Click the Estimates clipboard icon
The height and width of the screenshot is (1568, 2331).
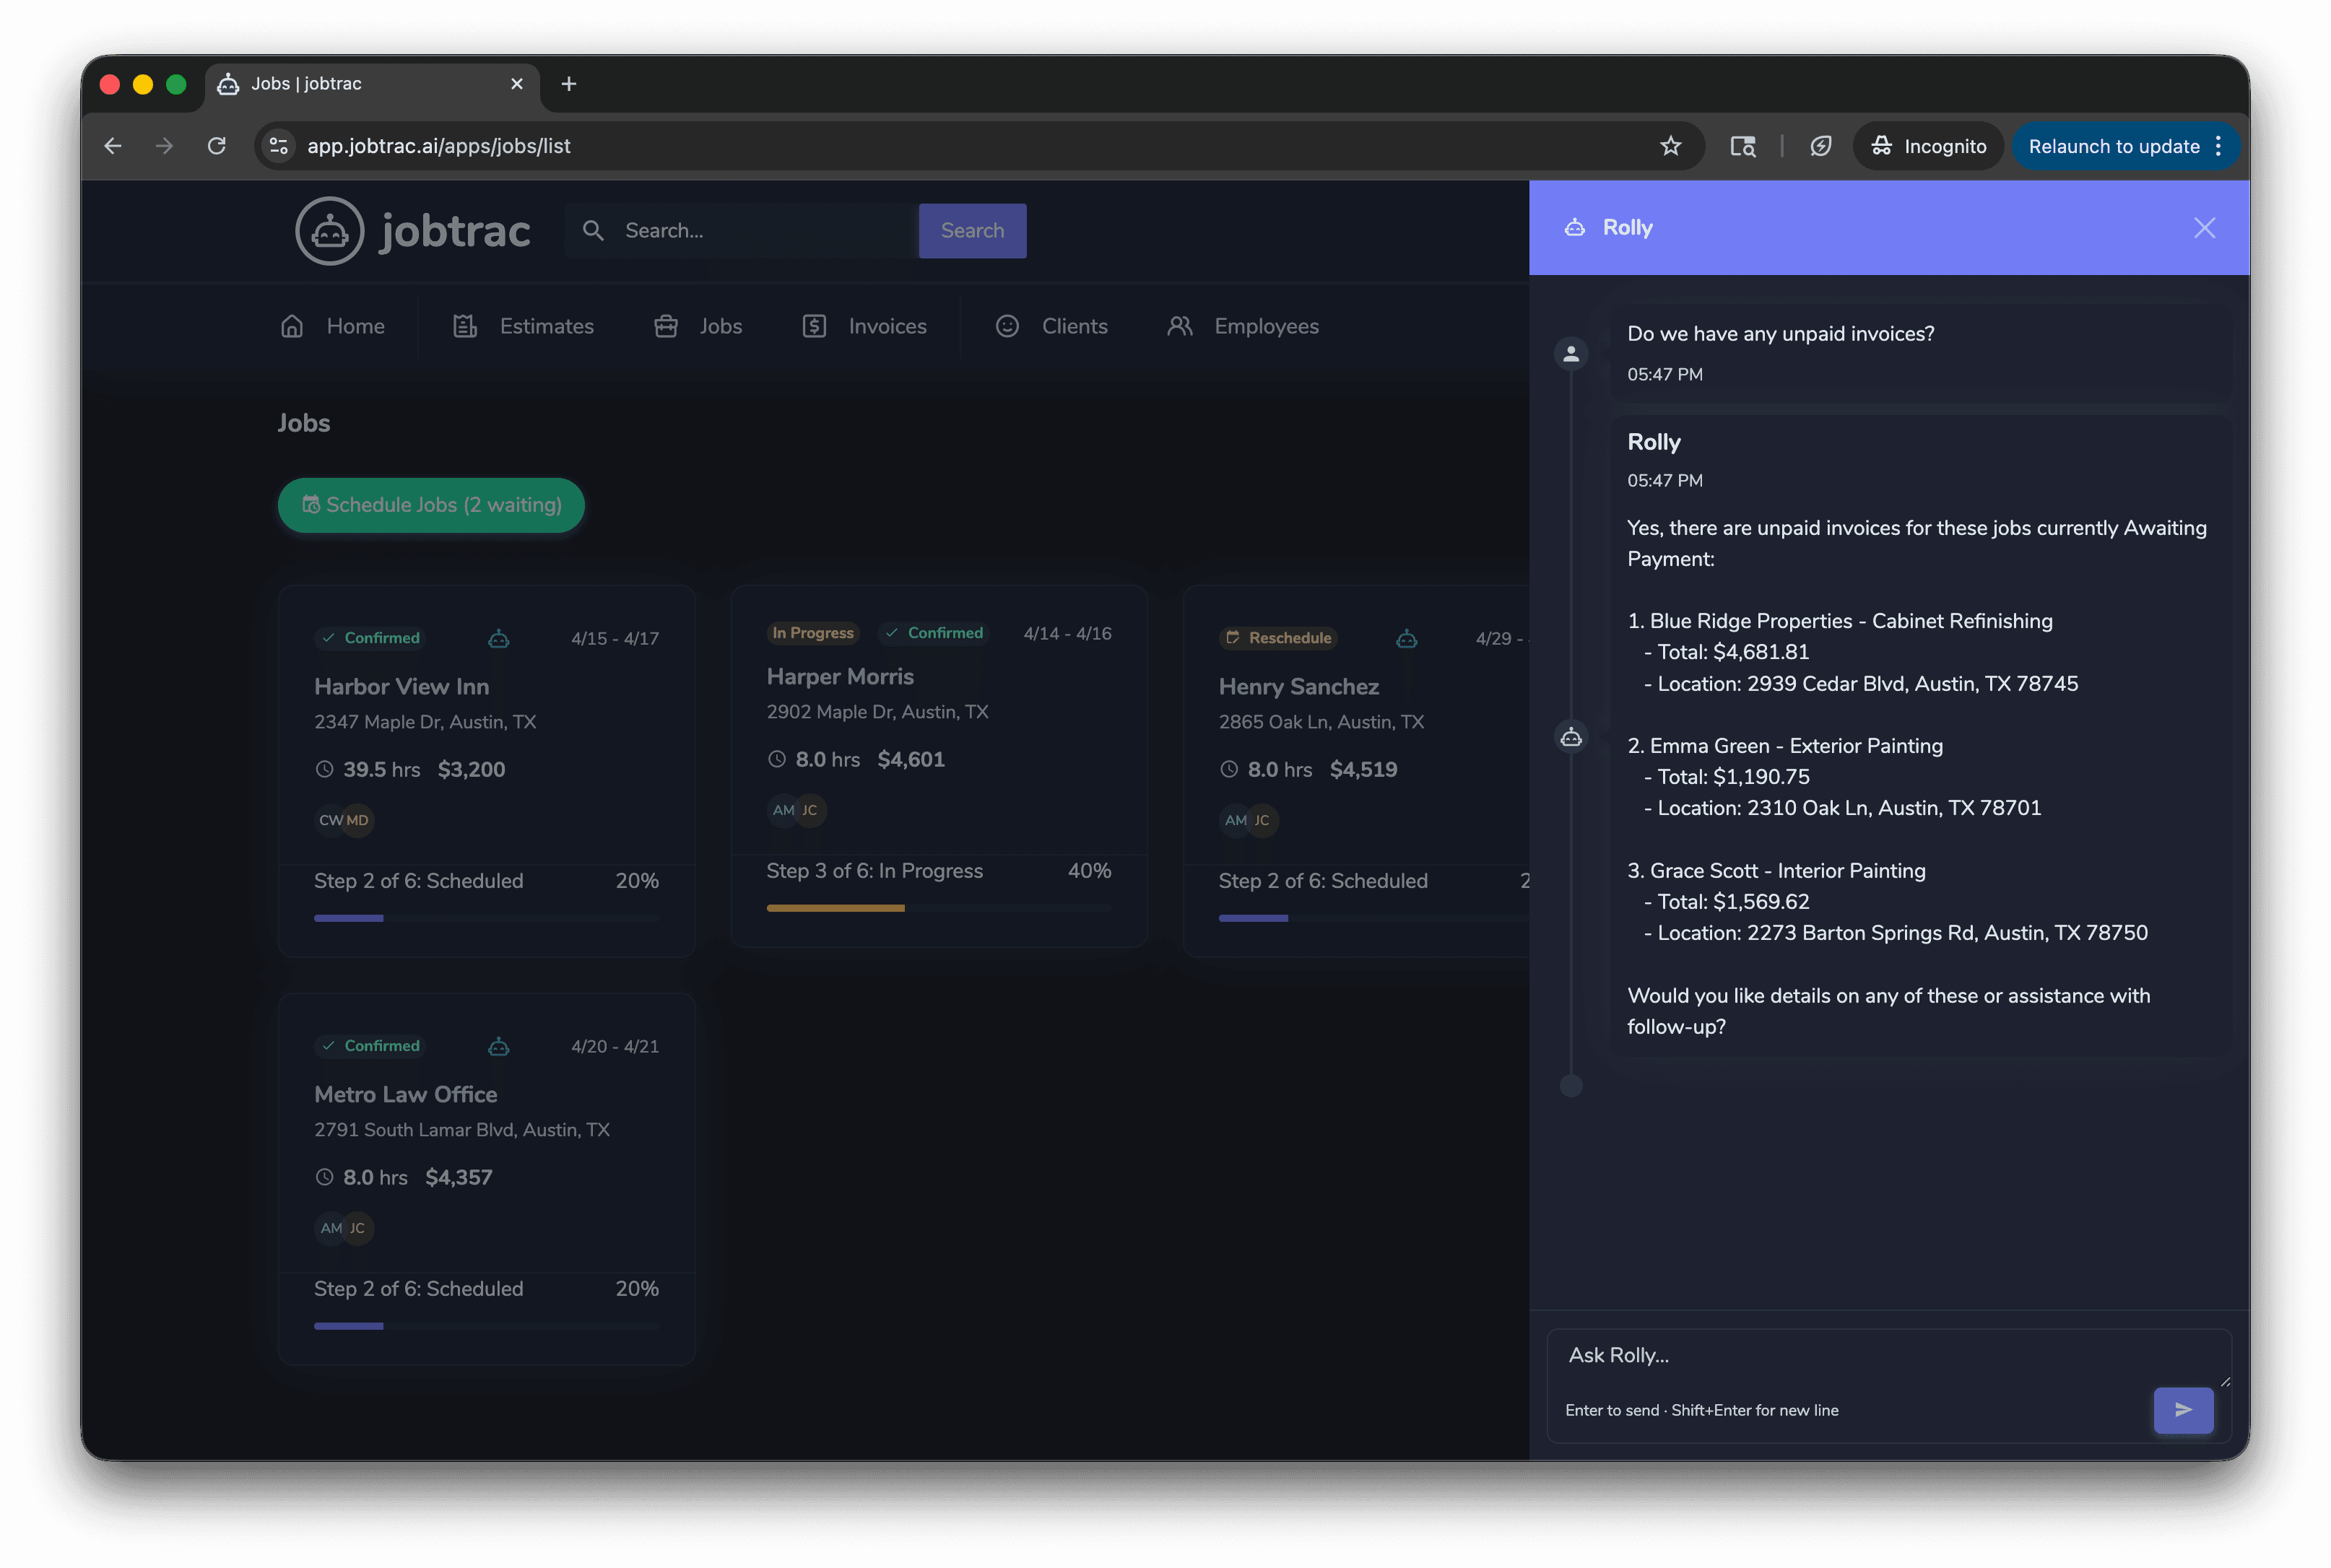465,327
